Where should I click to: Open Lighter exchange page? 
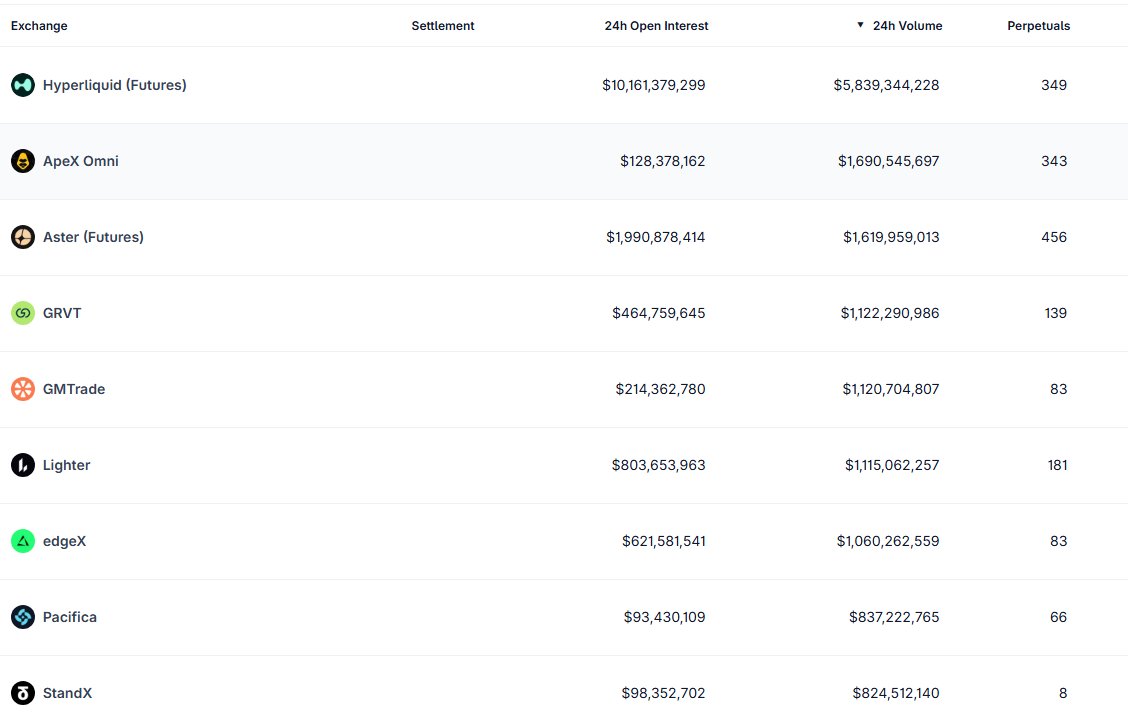pyautogui.click(x=66, y=465)
